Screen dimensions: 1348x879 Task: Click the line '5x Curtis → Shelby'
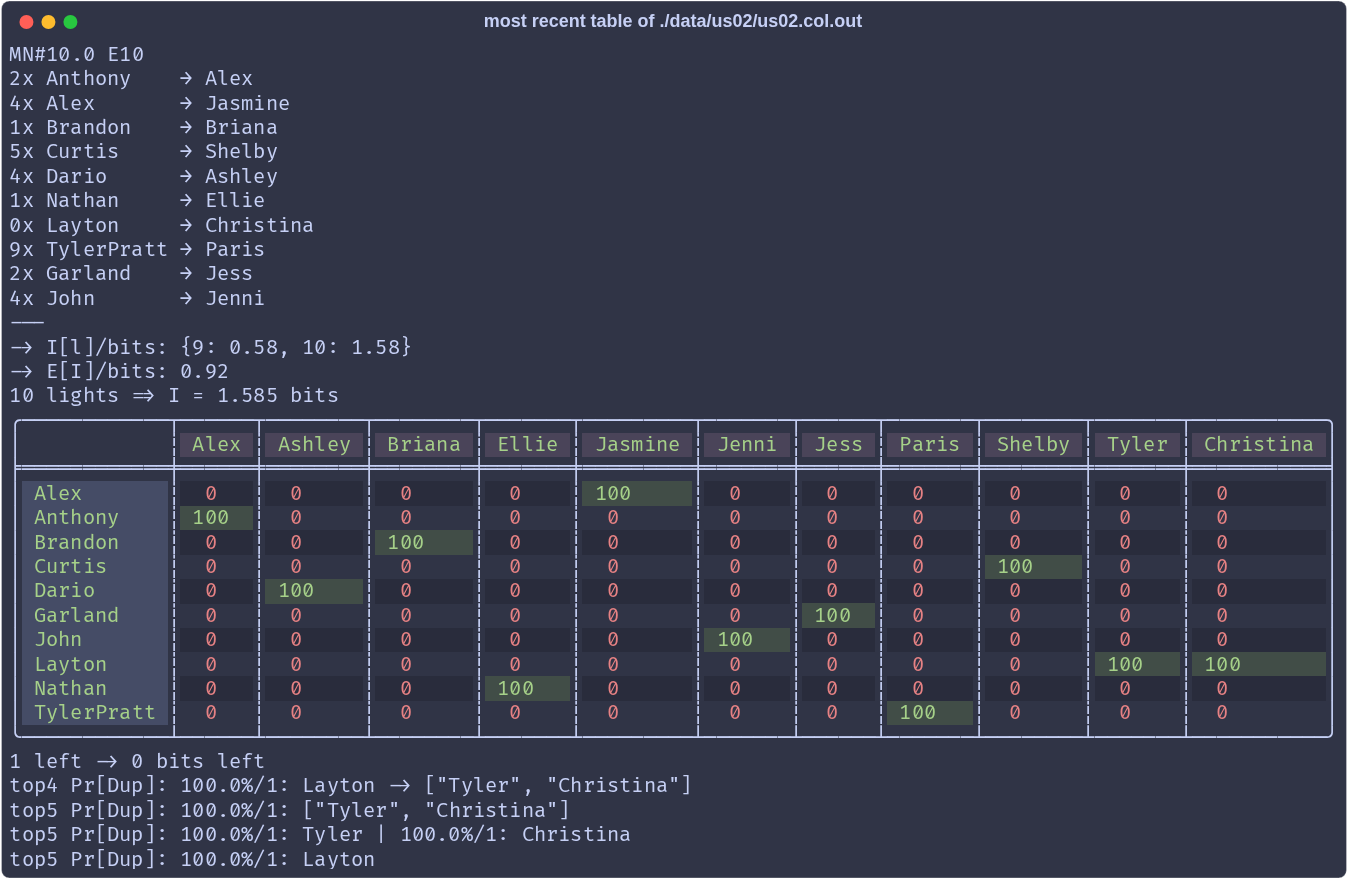[144, 151]
